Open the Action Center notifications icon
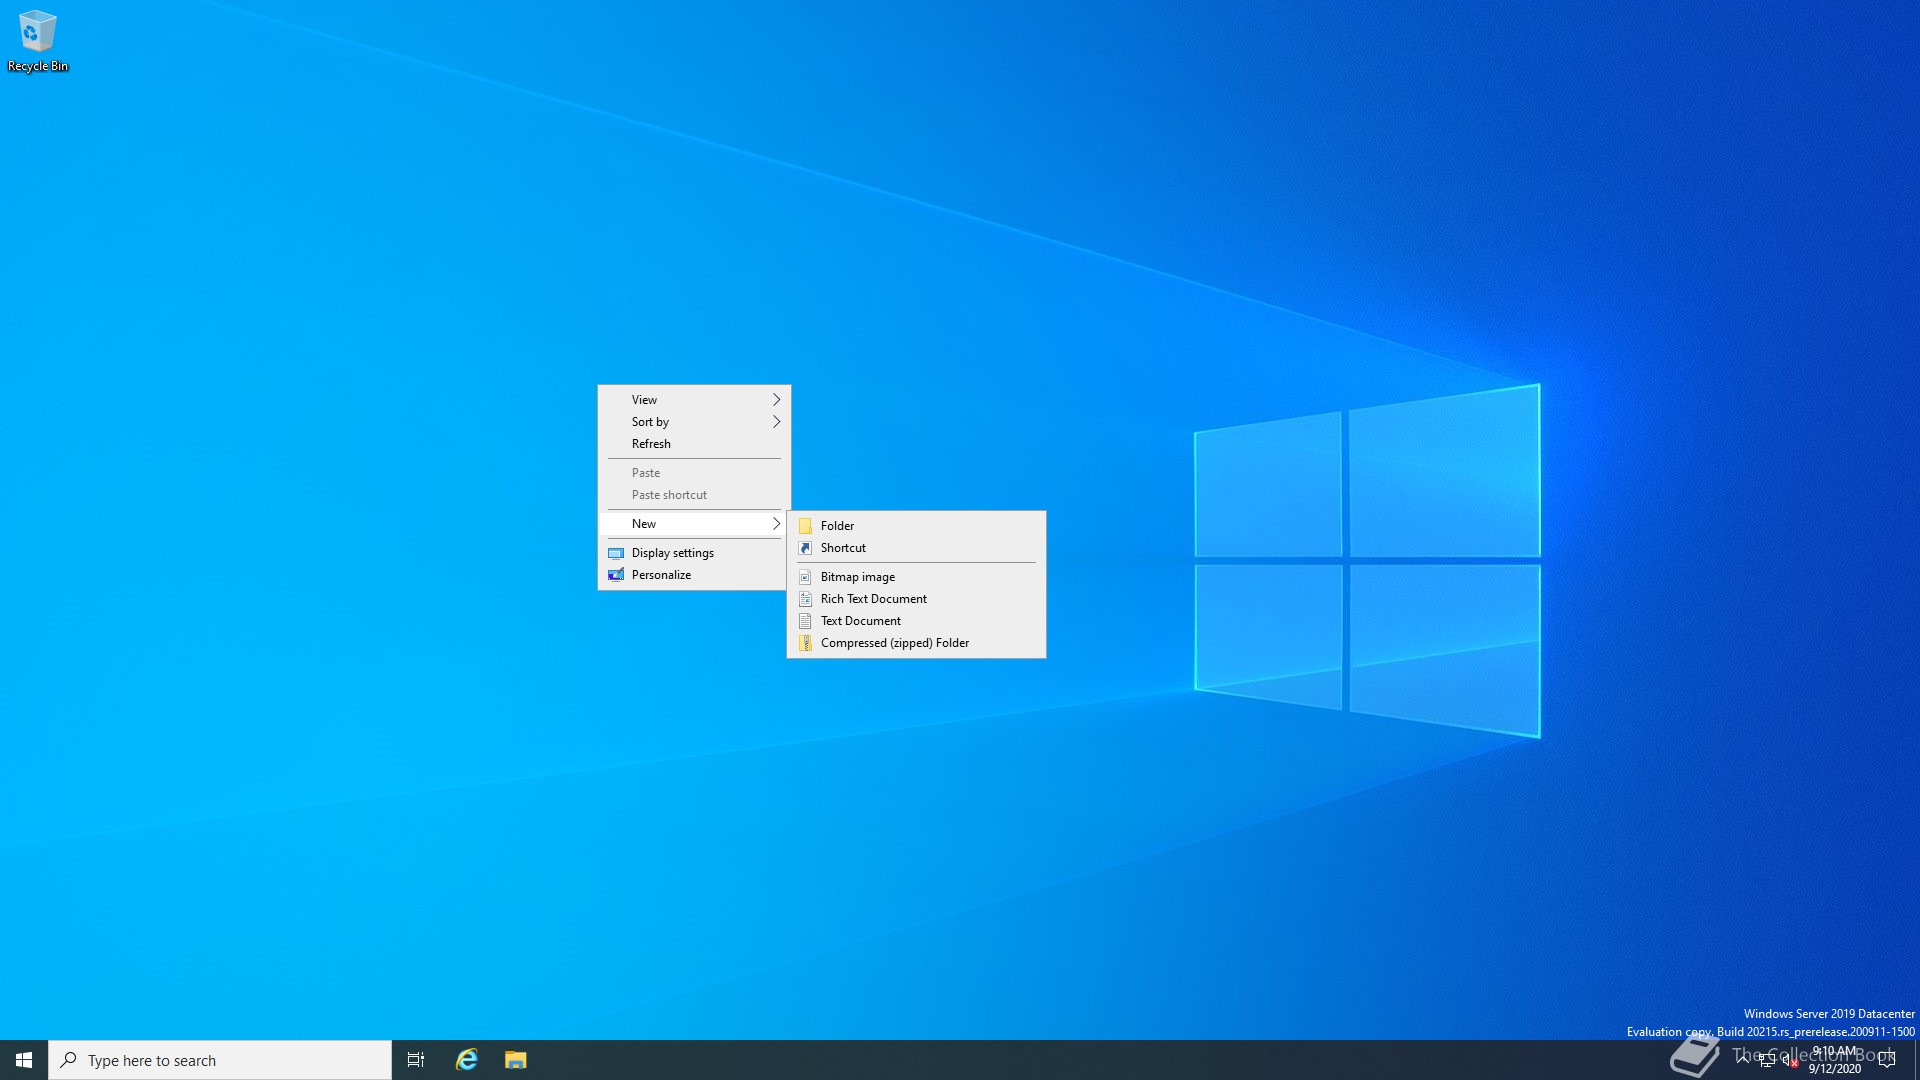Screen dimensions: 1920x1080 pyautogui.click(x=1887, y=1060)
